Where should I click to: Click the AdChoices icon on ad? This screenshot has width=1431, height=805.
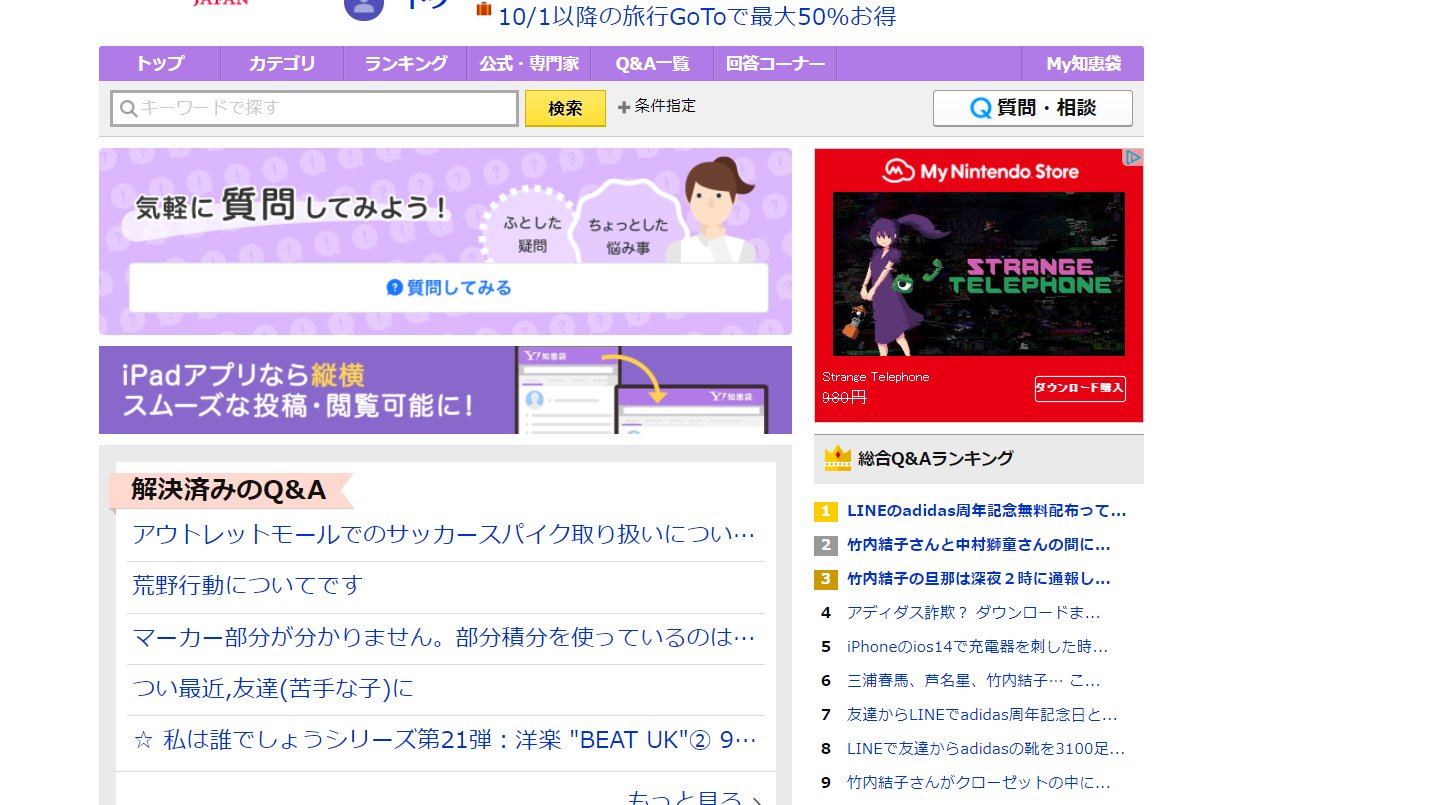tap(1133, 157)
